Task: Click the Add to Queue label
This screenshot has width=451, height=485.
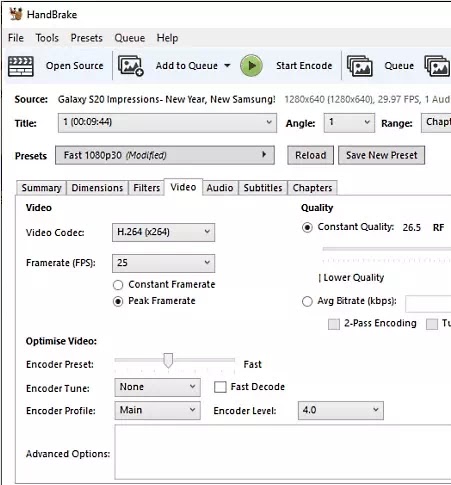Action: (x=187, y=66)
